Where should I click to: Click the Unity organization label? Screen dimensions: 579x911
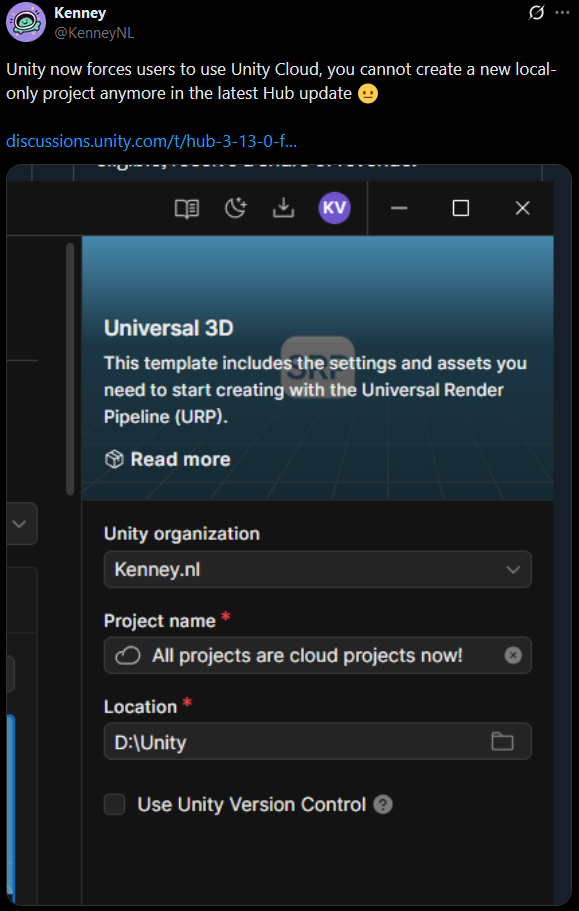pyautogui.click(x=182, y=533)
